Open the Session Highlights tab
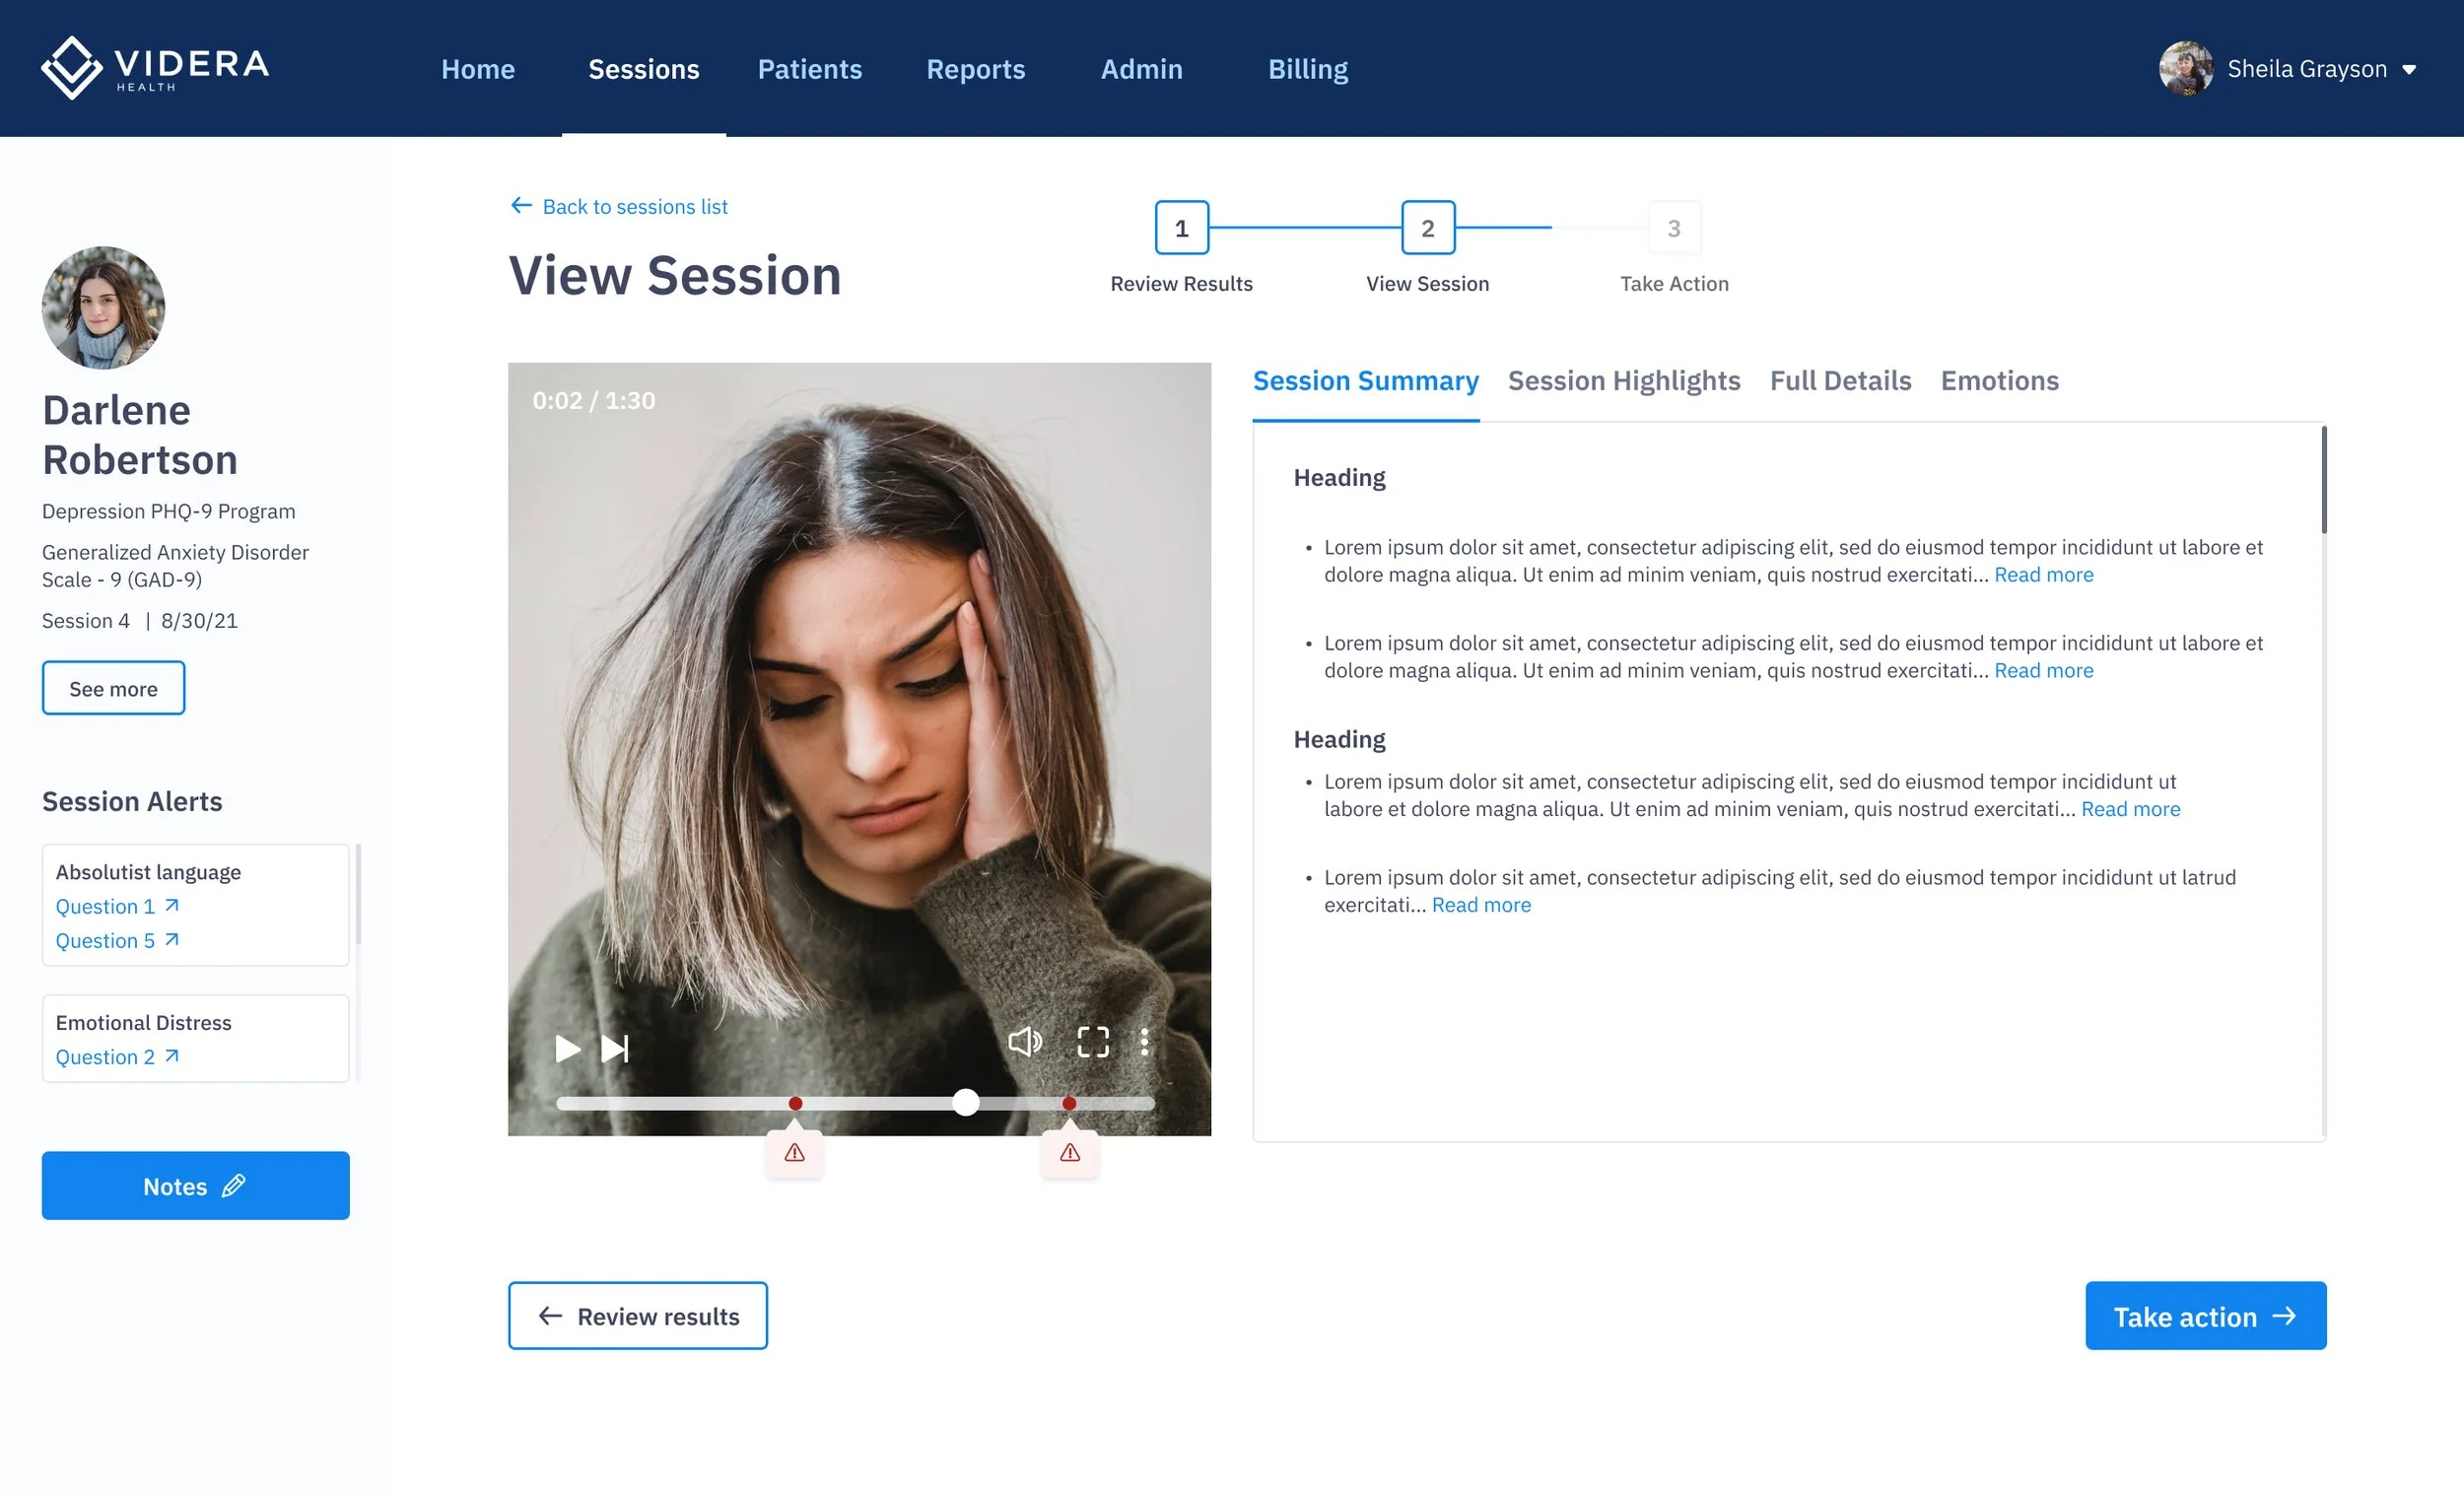The image size is (2464, 1497). (x=1623, y=381)
